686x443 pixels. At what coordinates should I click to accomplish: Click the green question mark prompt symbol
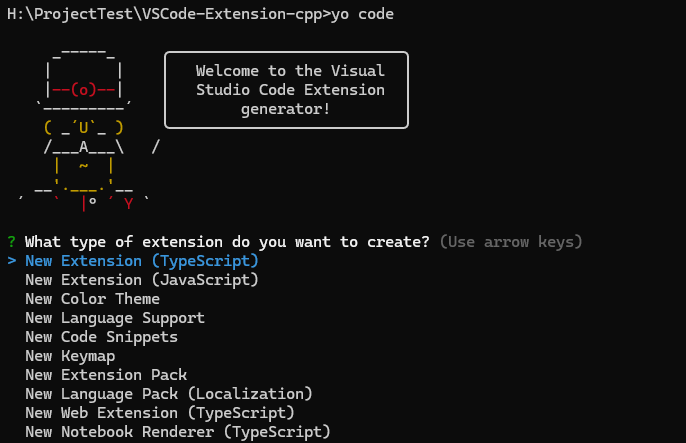pyautogui.click(x=11, y=242)
